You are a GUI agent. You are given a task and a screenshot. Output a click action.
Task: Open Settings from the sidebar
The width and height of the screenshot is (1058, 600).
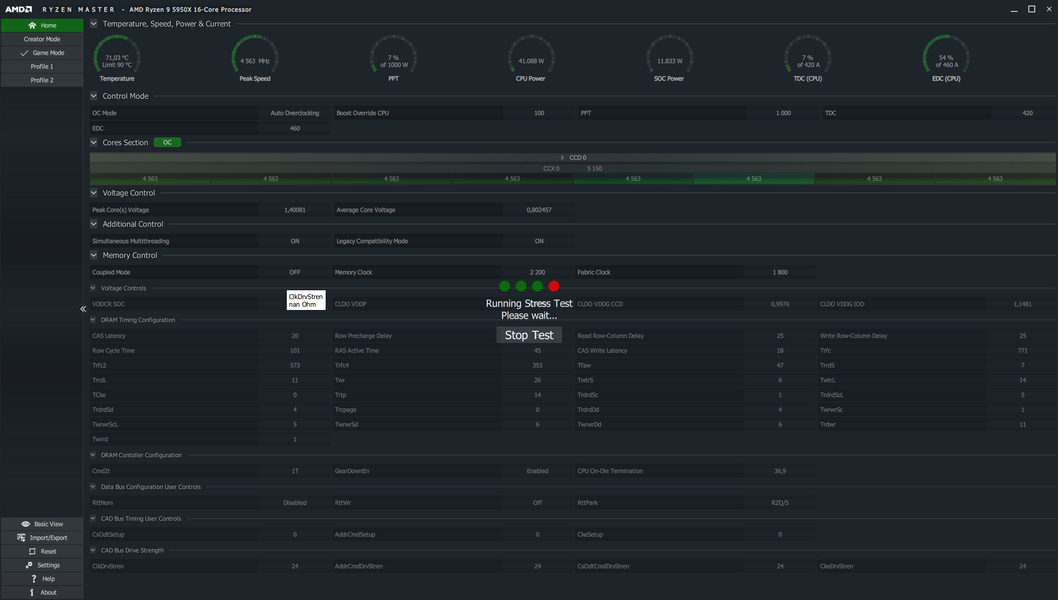pyautogui.click(x=42, y=565)
